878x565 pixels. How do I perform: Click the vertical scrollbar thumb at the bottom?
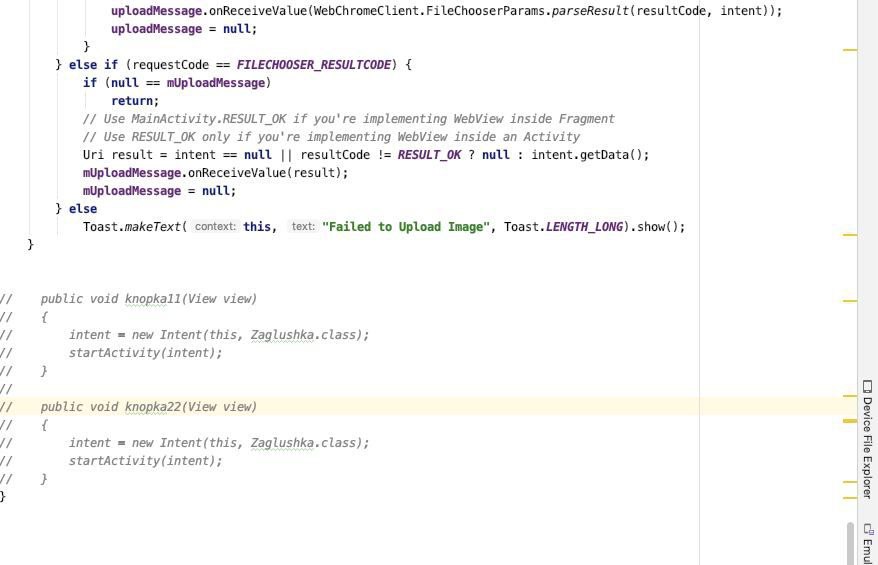[x=850, y=543]
